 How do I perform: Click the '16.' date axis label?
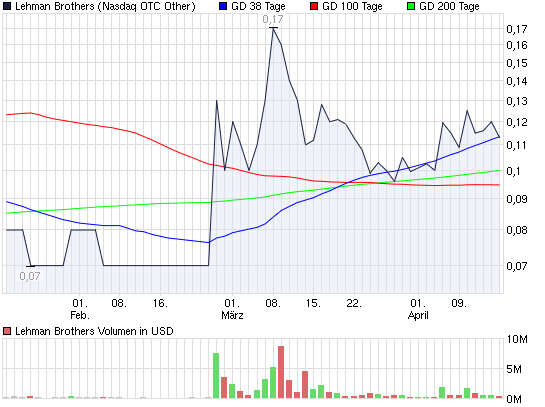pyautogui.click(x=160, y=303)
